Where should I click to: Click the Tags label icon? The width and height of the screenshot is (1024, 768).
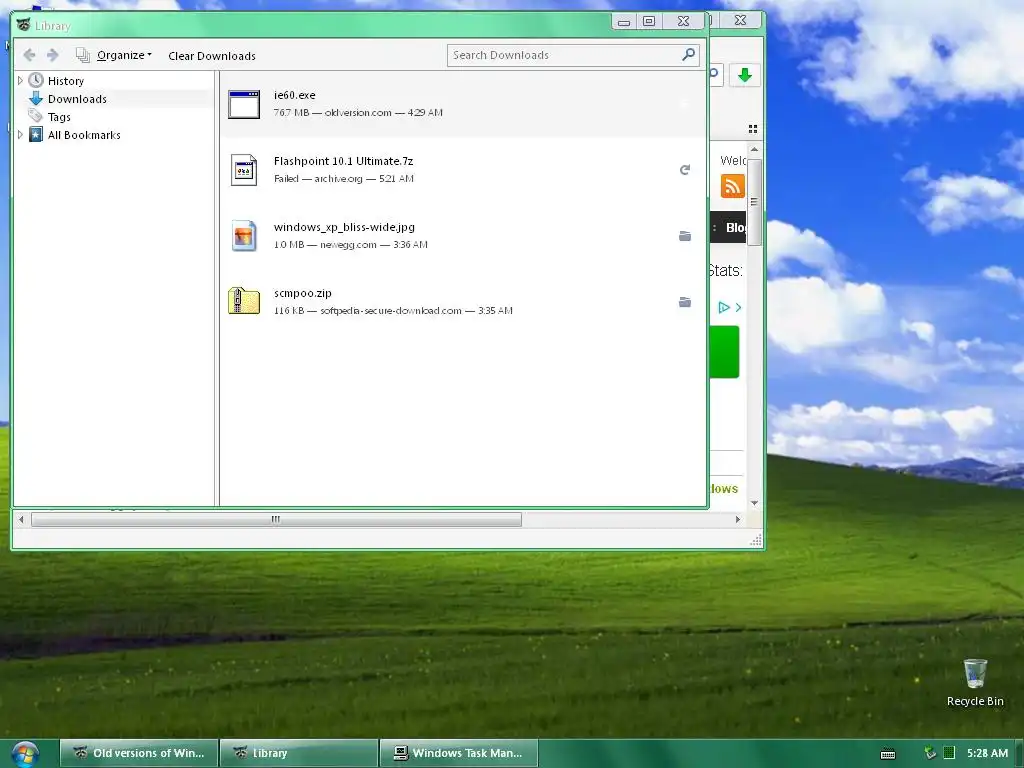click(x=35, y=116)
